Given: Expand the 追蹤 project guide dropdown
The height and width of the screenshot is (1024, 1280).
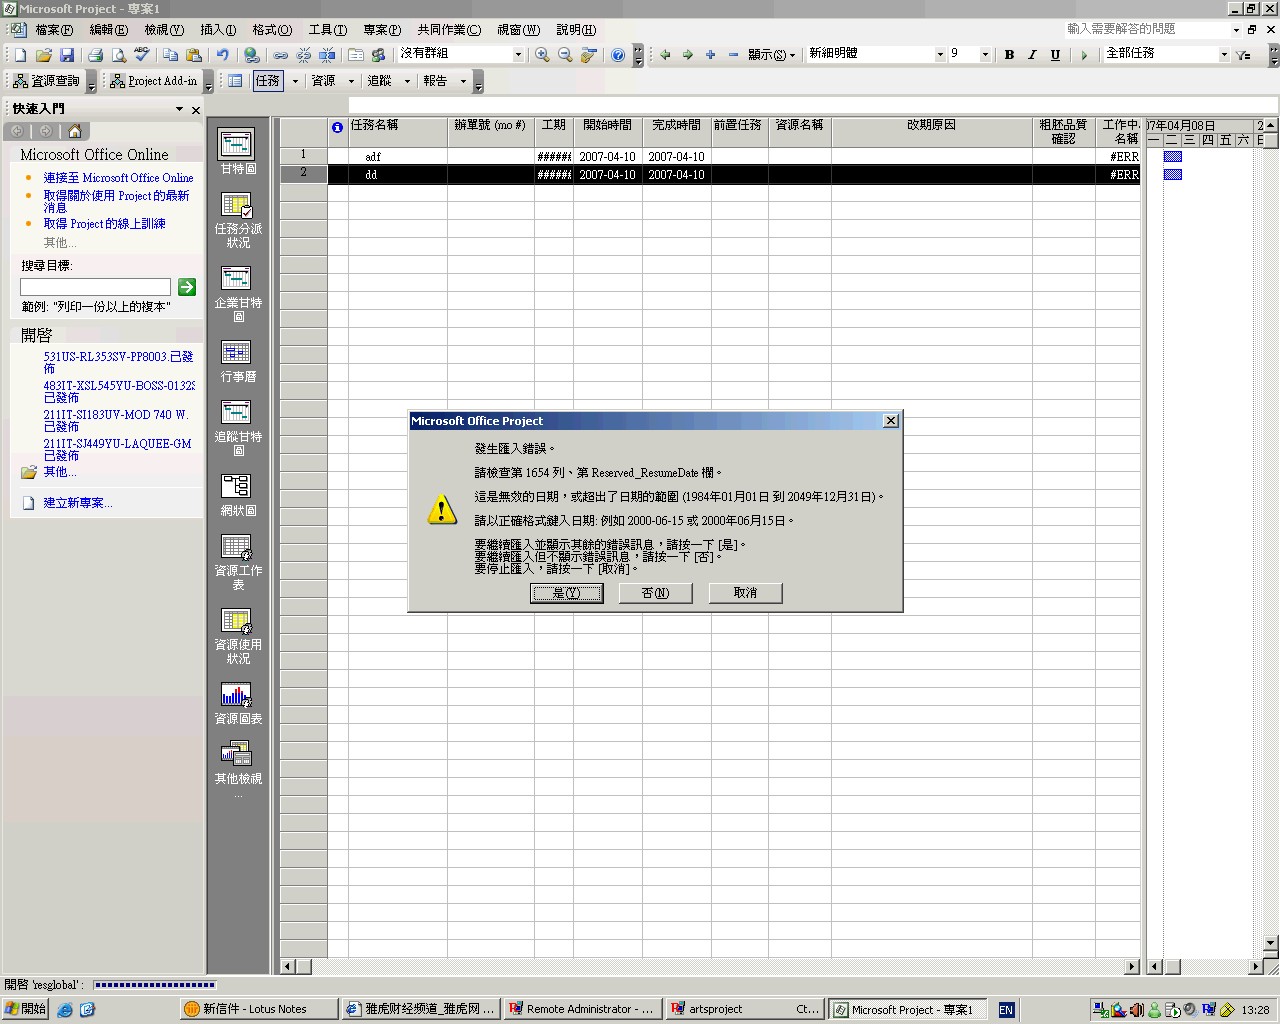Looking at the screenshot, I should [x=407, y=81].
